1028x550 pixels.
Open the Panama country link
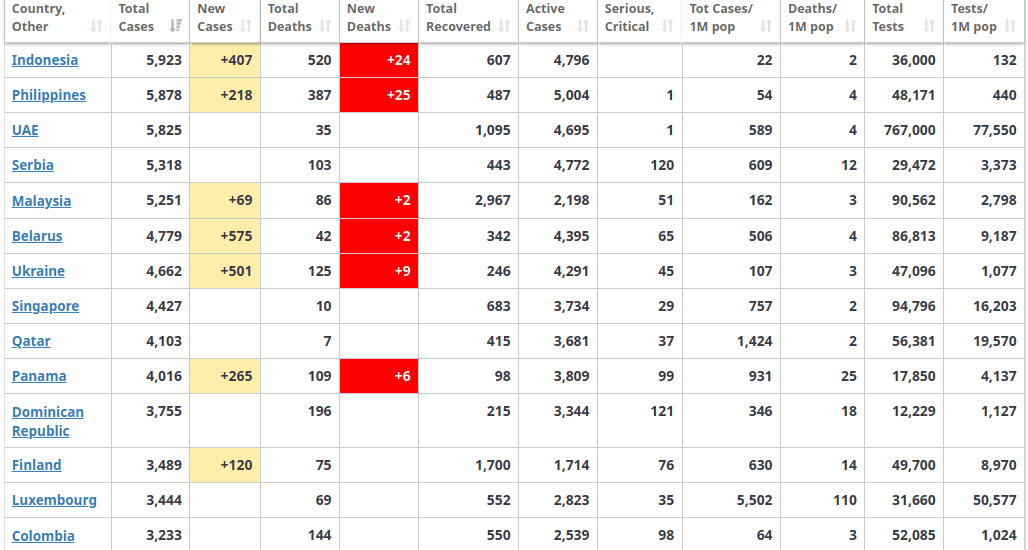coord(39,376)
